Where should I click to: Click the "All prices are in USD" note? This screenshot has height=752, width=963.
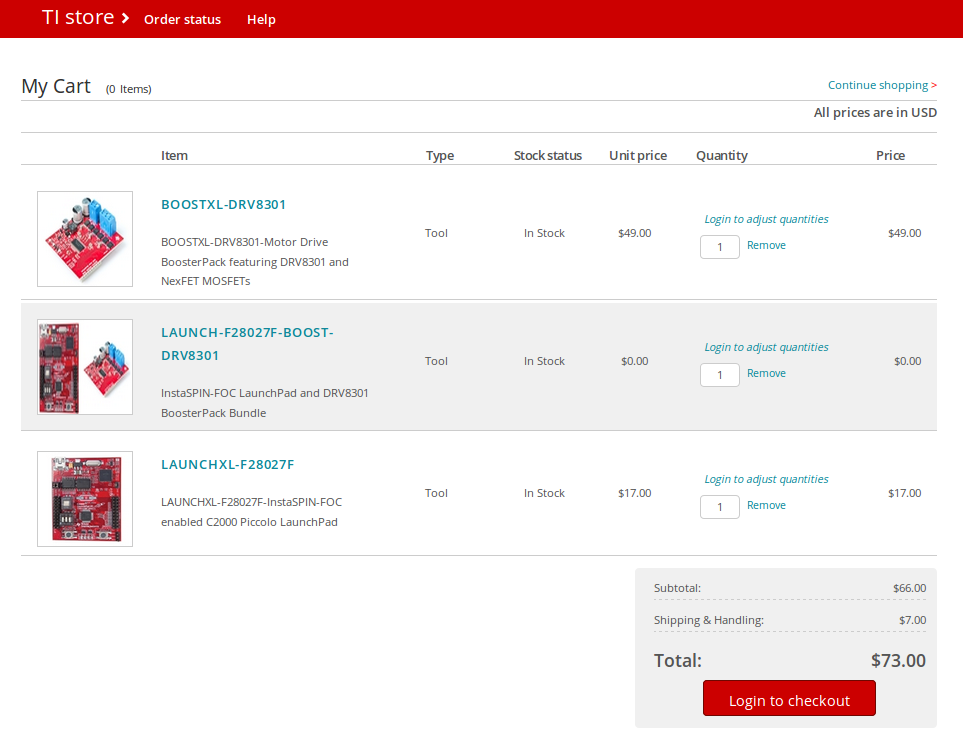click(x=875, y=112)
